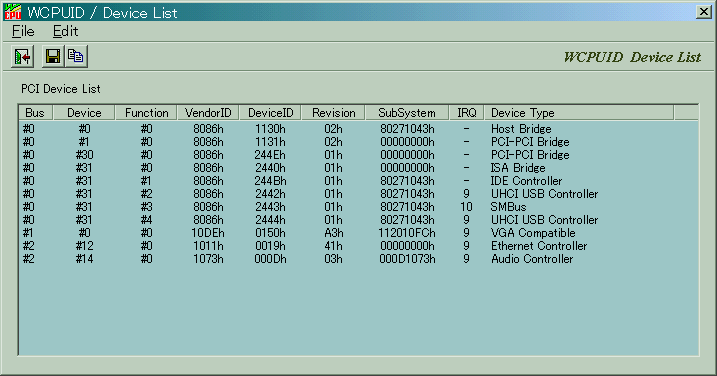The width and height of the screenshot is (717, 376).
Task: Click the exit/return door toolbar icon
Action: click(22, 57)
